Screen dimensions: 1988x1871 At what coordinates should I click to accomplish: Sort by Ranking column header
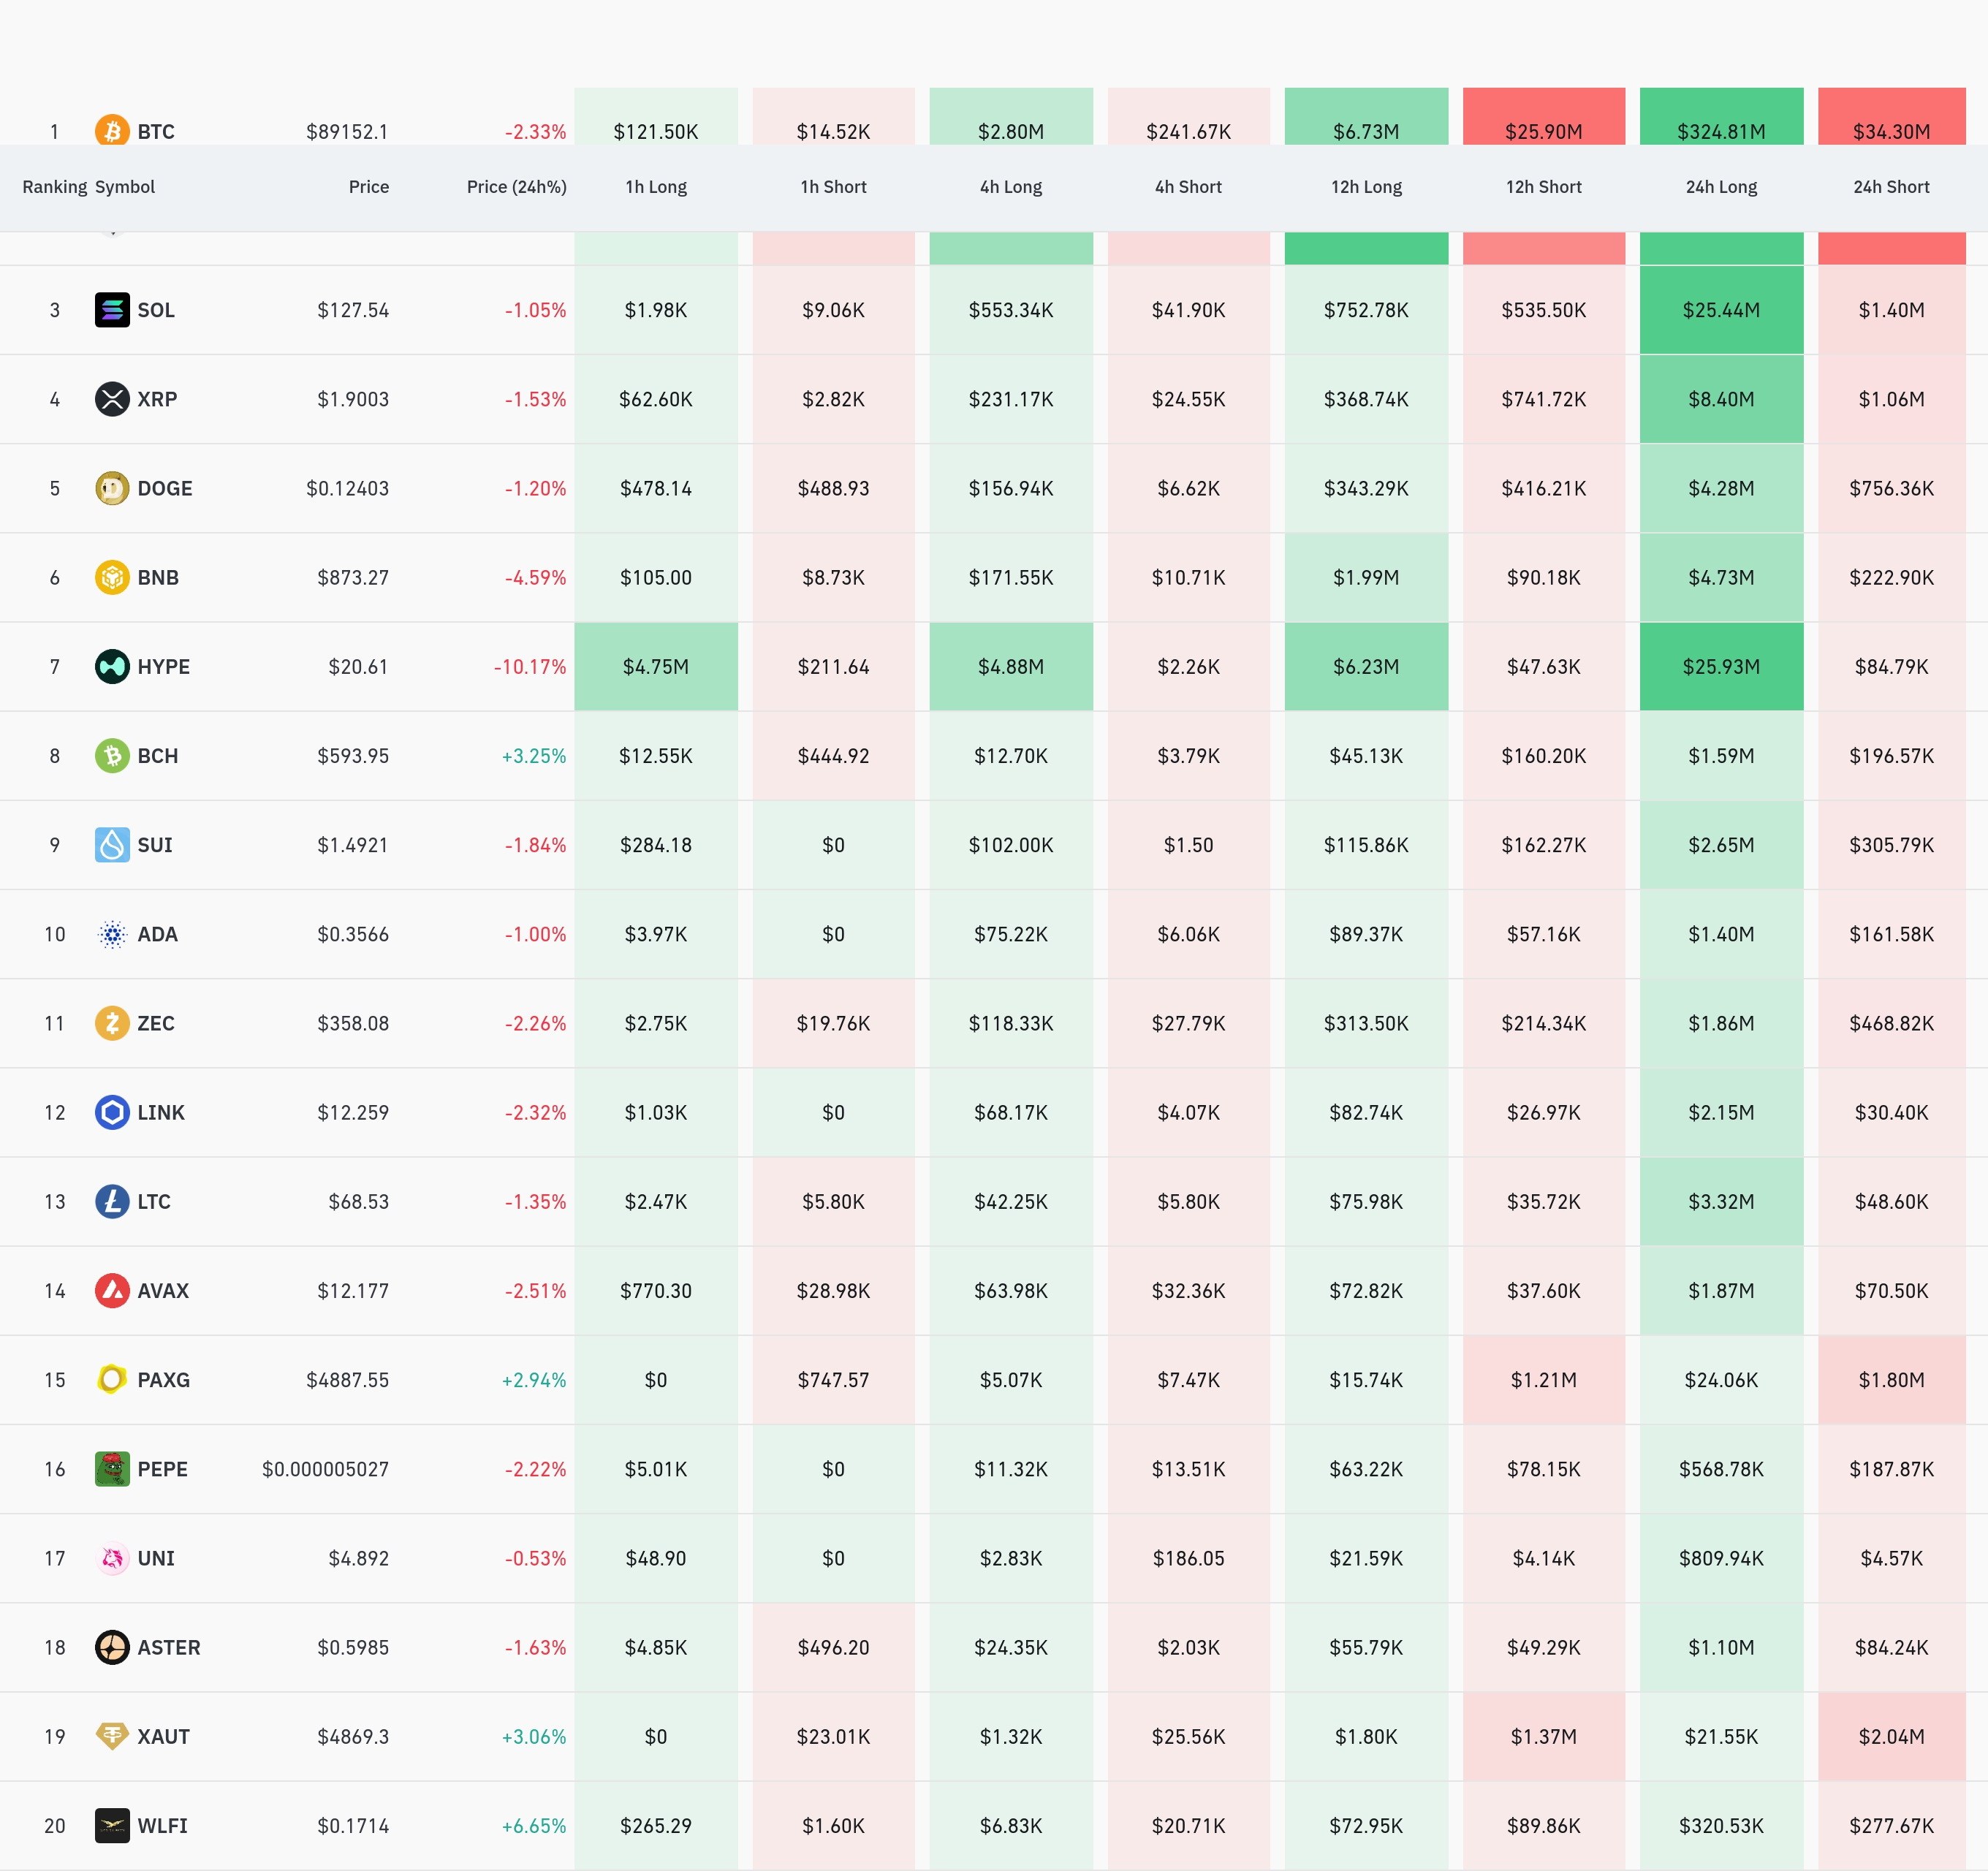(x=54, y=187)
